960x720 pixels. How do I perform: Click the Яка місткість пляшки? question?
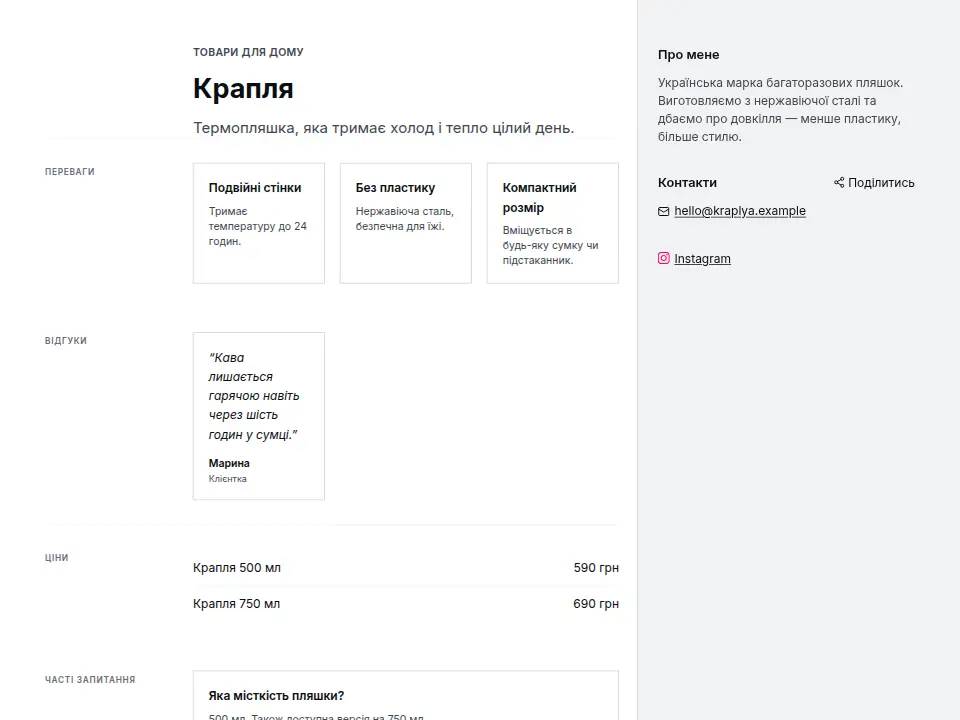pos(276,696)
